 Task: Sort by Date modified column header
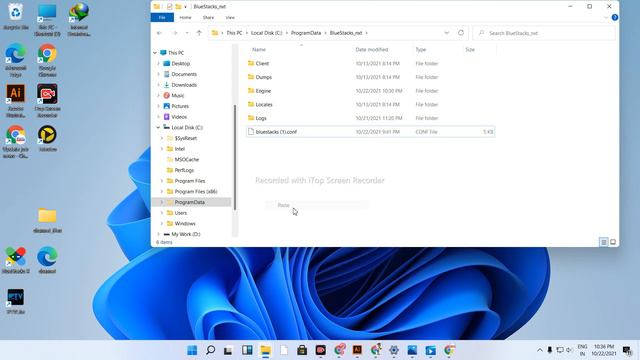pos(371,49)
